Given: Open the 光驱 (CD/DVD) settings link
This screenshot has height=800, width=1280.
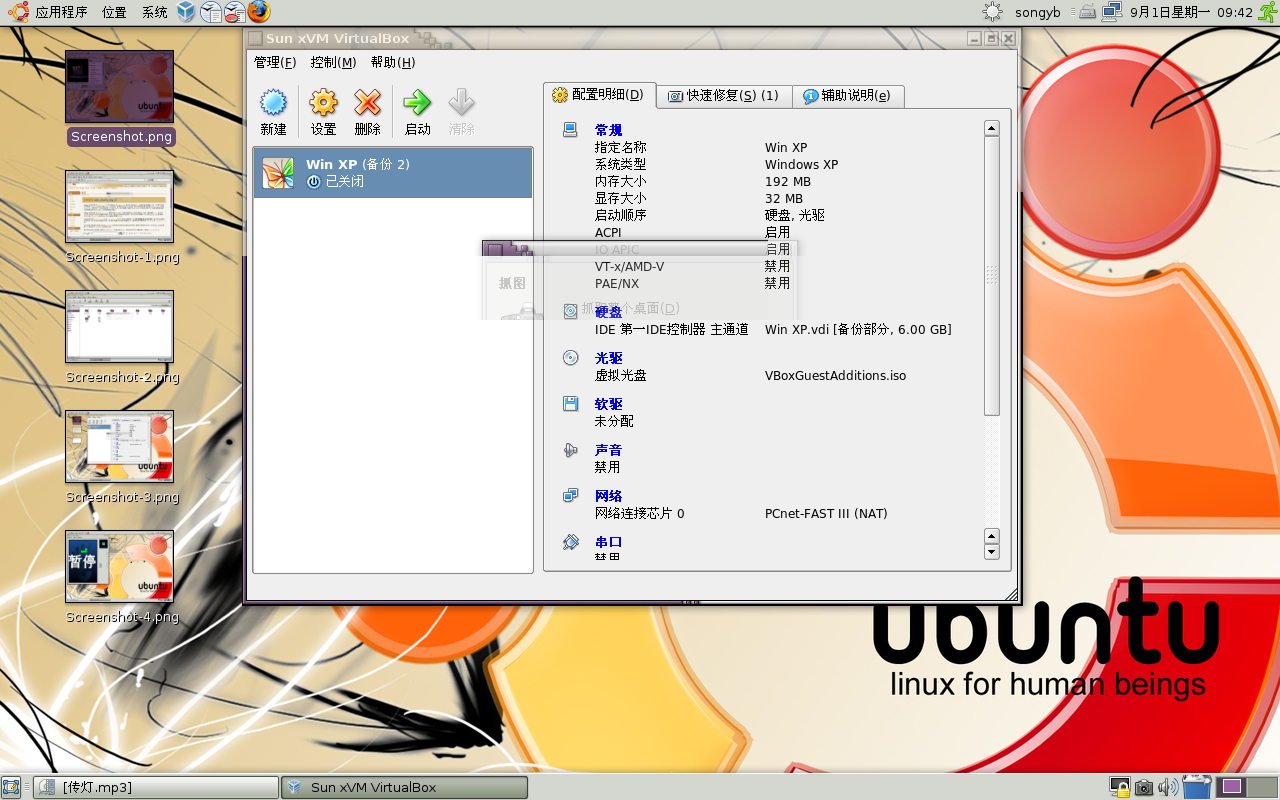Looking at the screenshot, I should 608,358.
